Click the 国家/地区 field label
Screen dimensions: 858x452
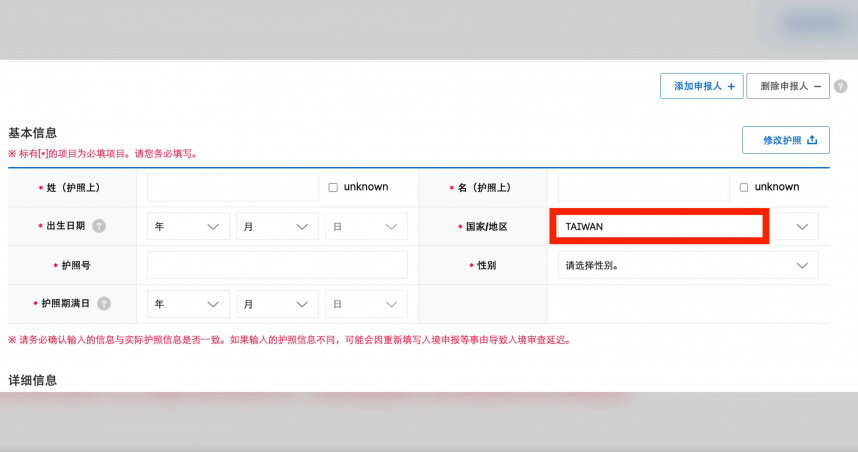486,227
